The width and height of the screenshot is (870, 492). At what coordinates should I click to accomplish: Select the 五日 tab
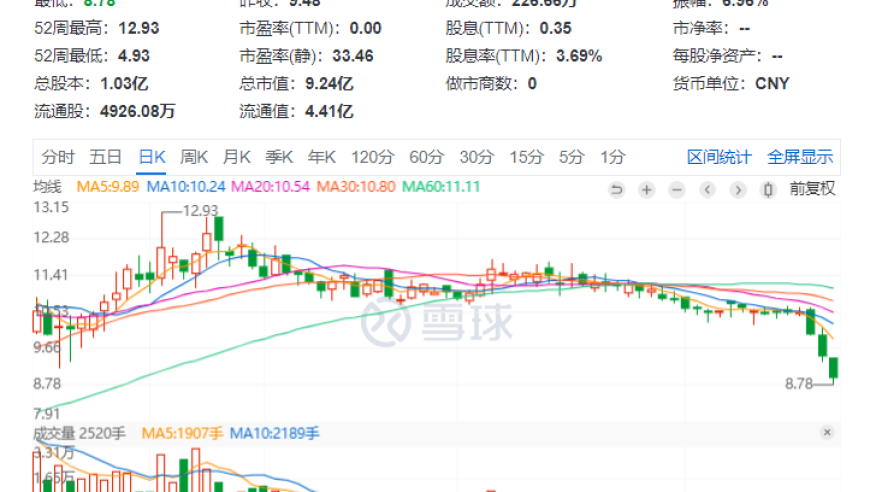[106, 157]
